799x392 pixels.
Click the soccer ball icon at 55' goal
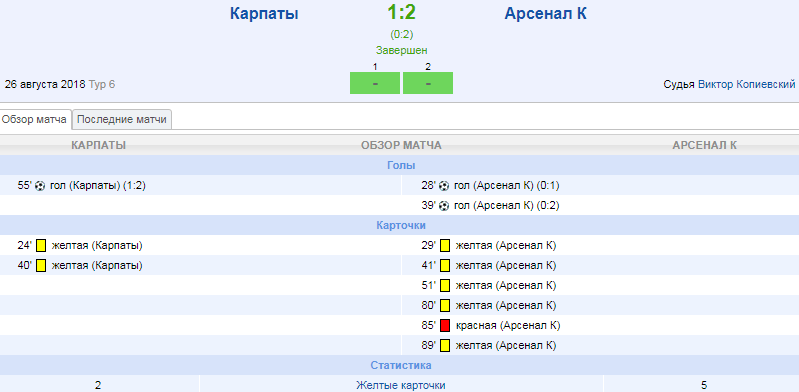(x=40, y=186)
